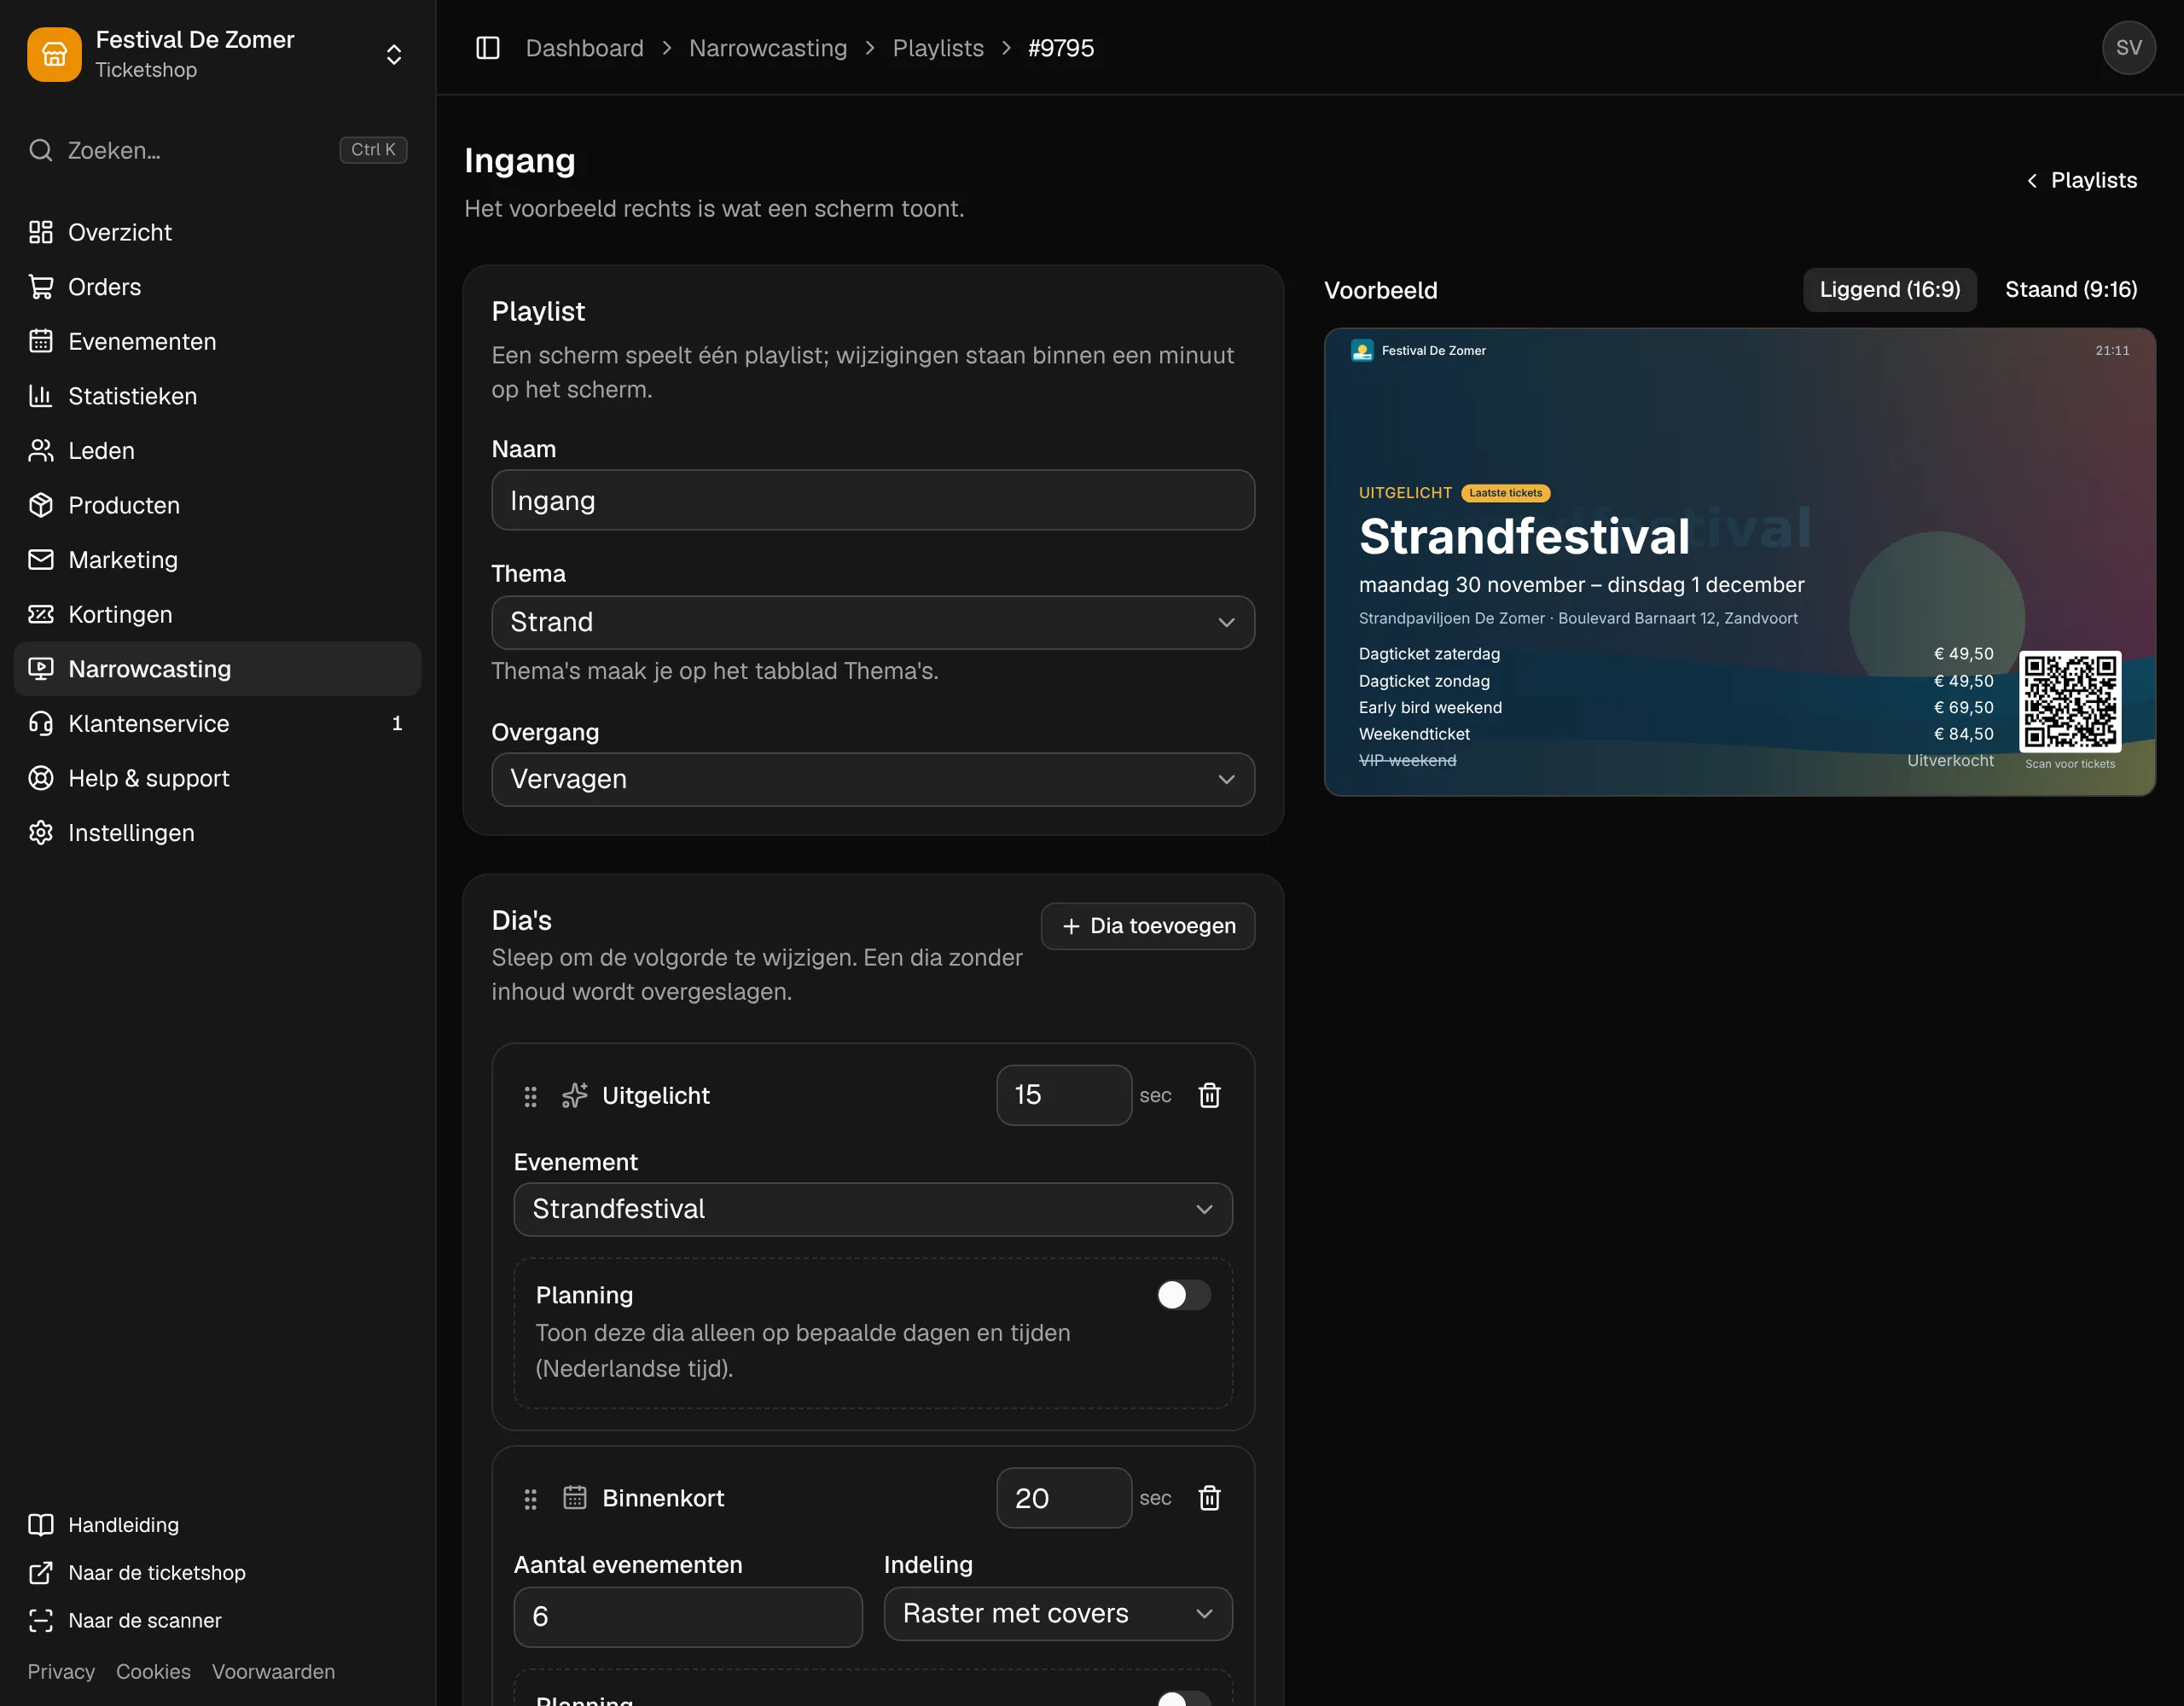Delete the Uitgelicht slide with trash icon

click(1209, 1096)
